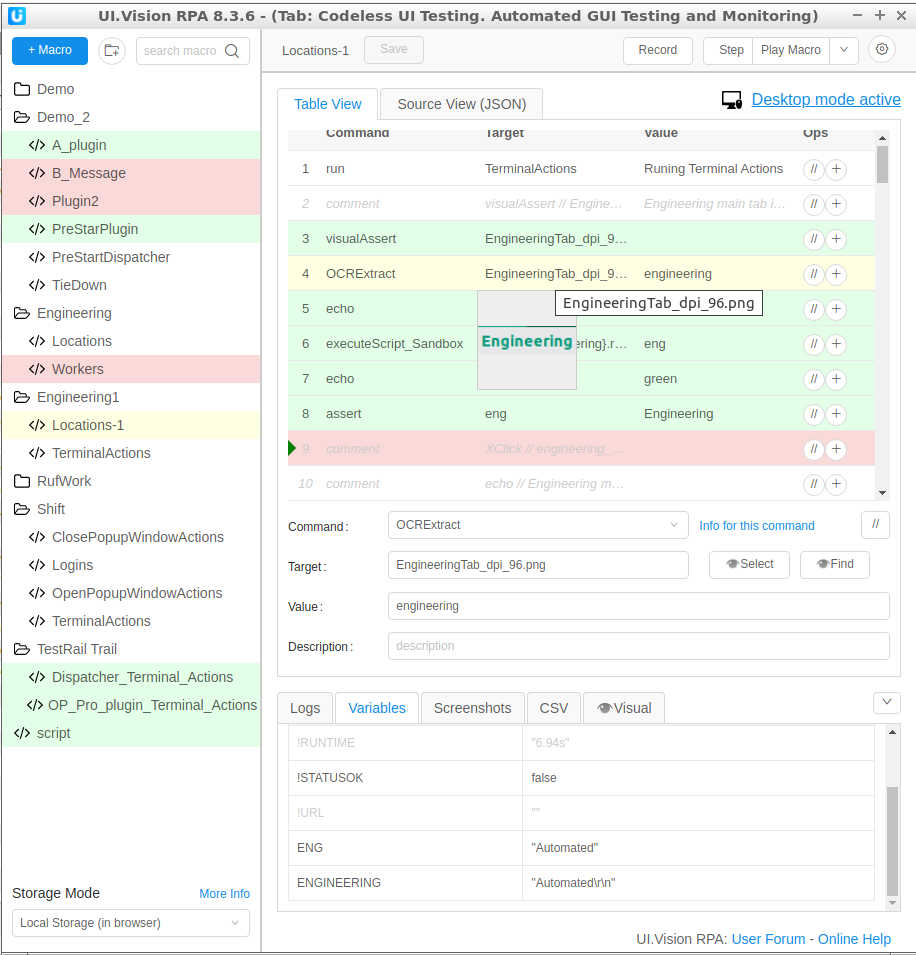Toggle comment button beside Info for this command
The height and width of the screenshot is (955, 916).
(x=875, y=525)
